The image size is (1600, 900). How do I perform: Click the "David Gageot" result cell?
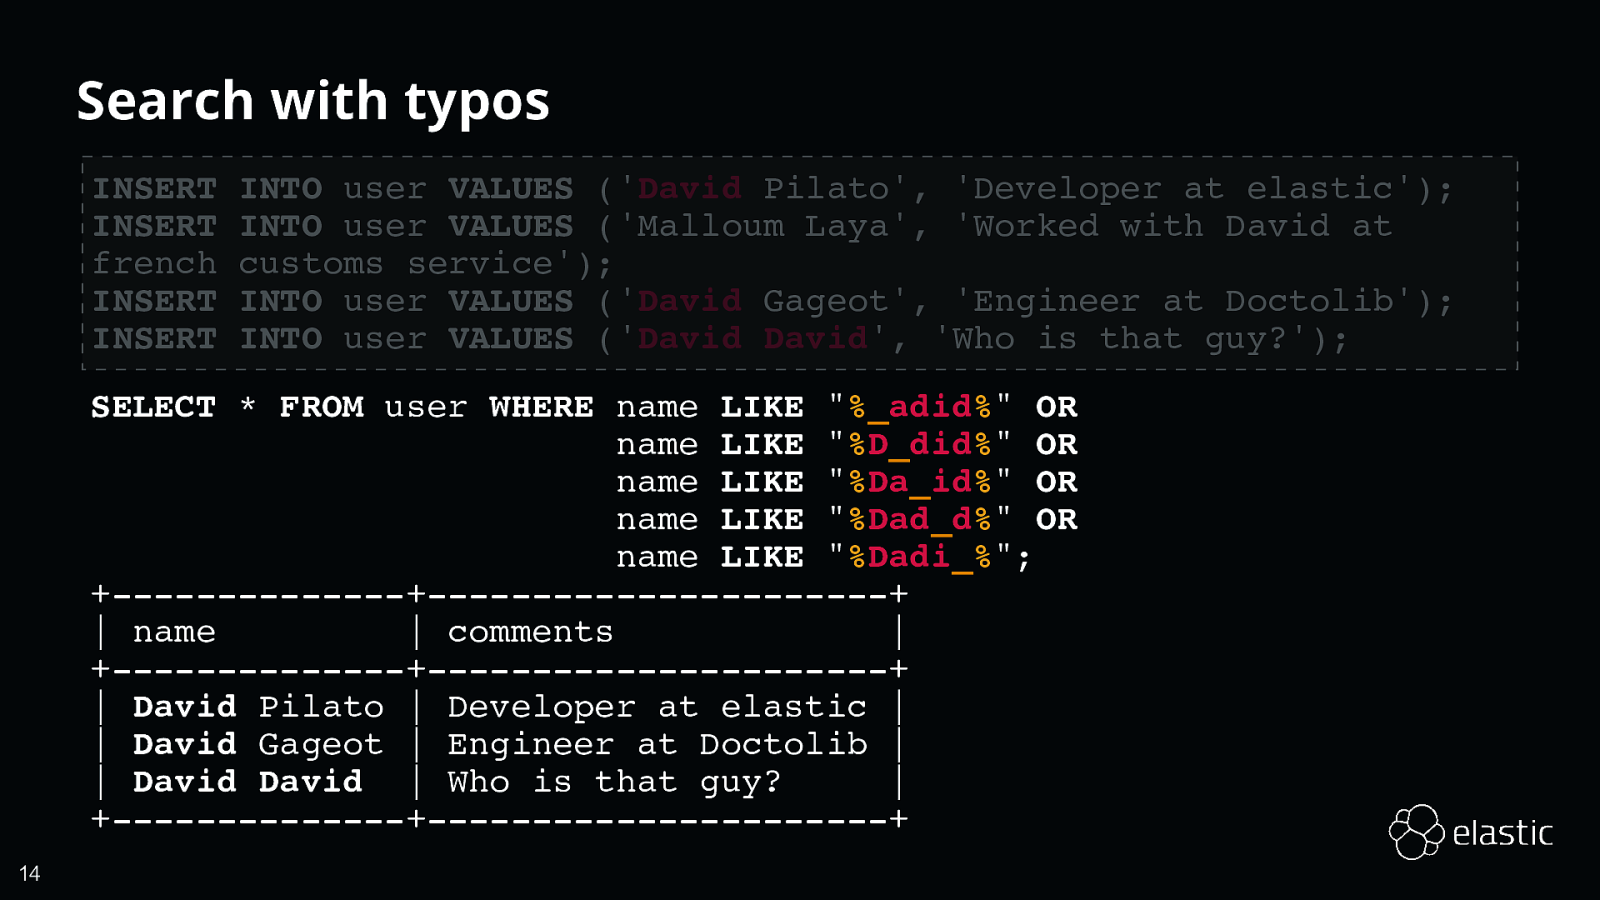258,745
